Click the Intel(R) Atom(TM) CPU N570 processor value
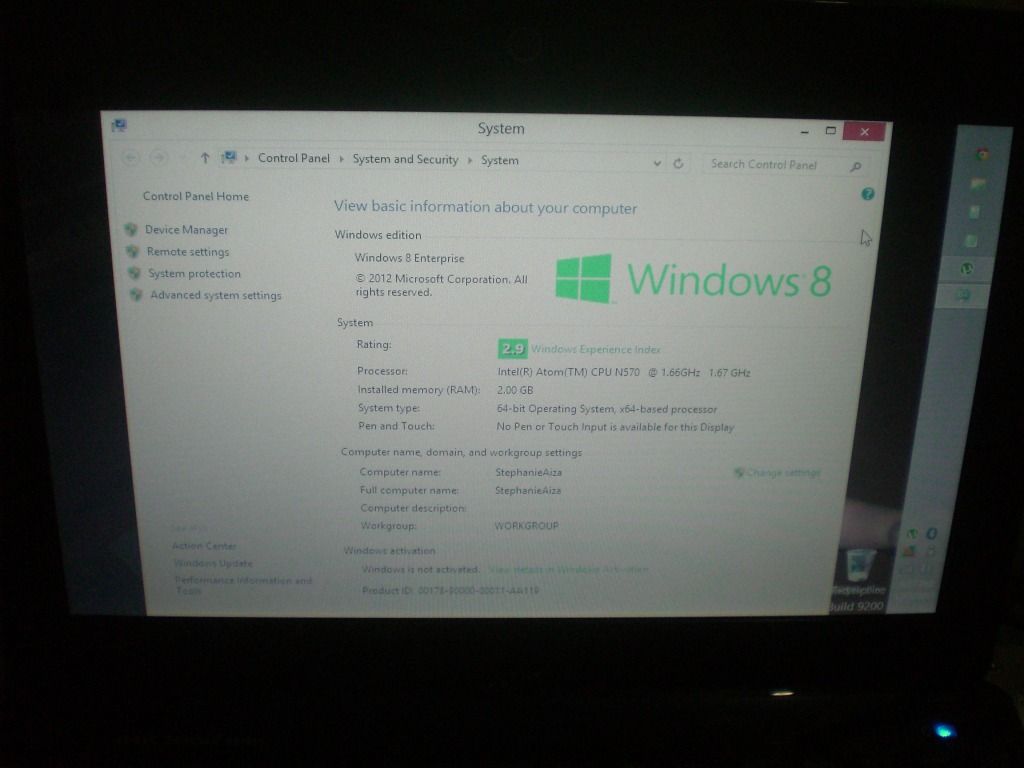The width and height of the screenshot is (1024, 768). click(624, 372)
